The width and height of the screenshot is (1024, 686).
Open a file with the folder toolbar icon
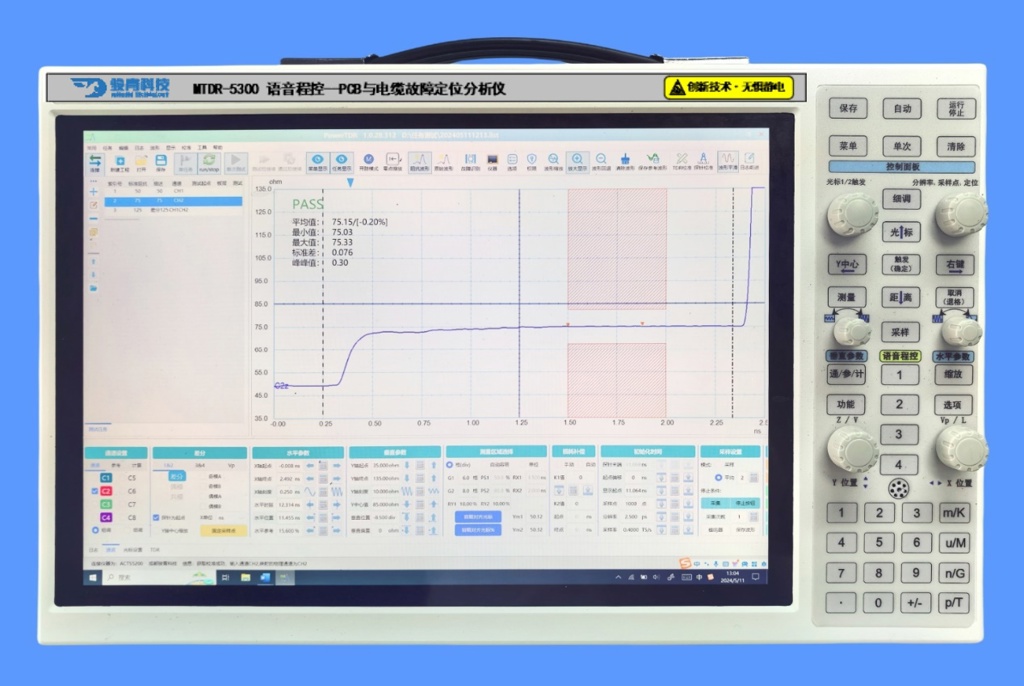pos(141,163)
